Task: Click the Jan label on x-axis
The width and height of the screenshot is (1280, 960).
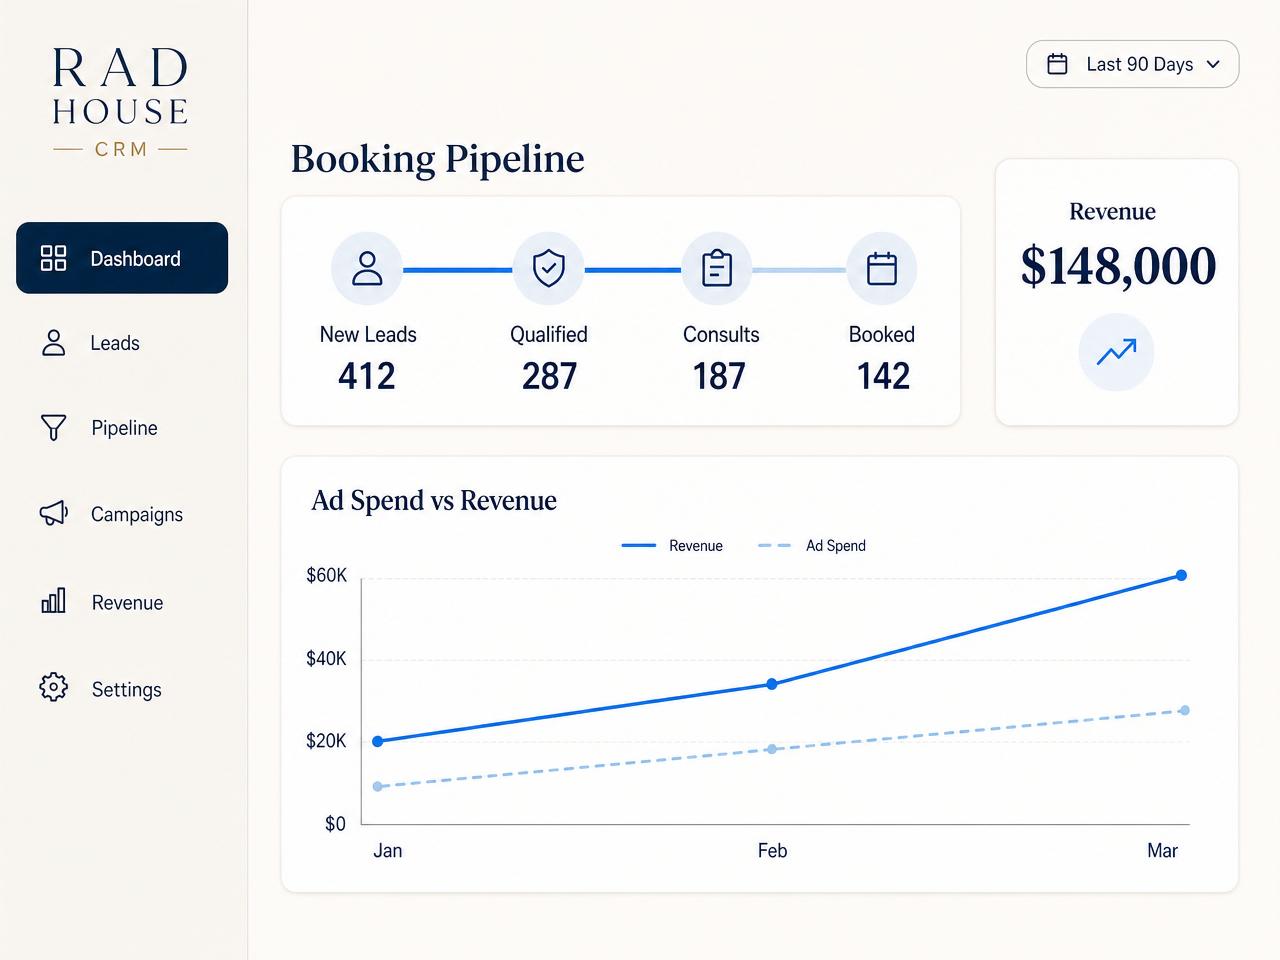Action: click(x=388, y=851)
